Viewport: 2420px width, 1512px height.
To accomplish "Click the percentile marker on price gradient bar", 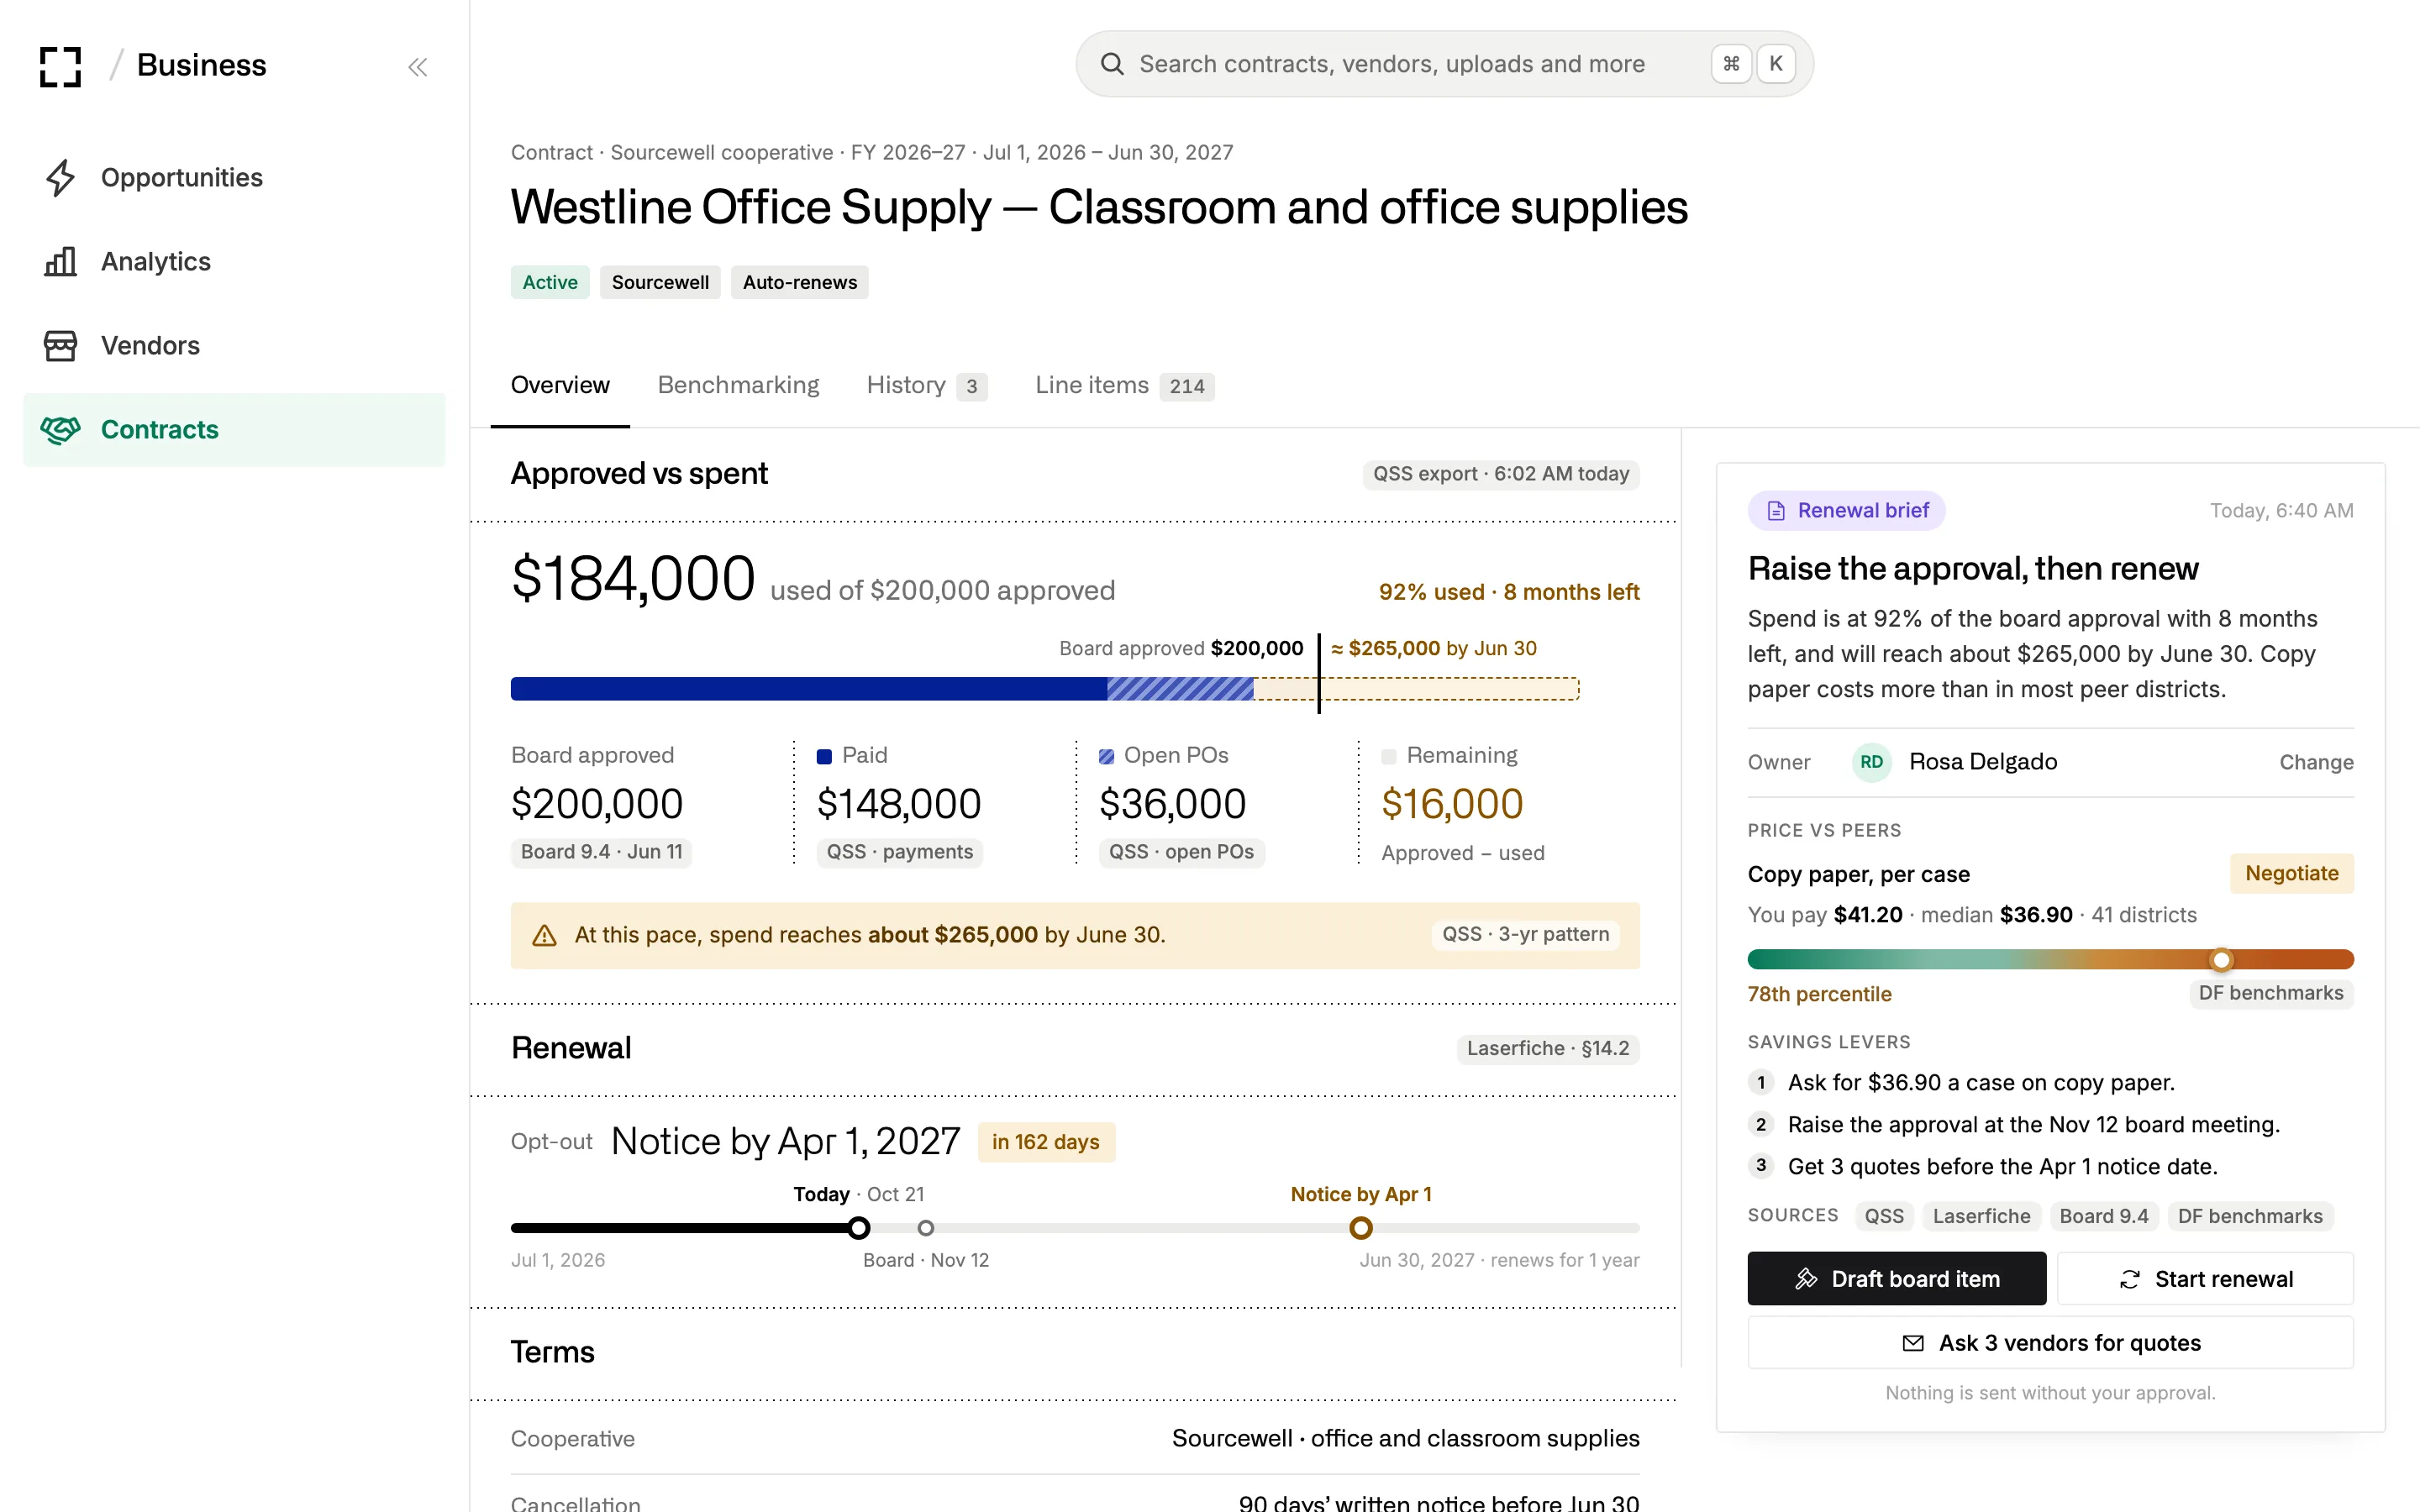I will 2221,960.
